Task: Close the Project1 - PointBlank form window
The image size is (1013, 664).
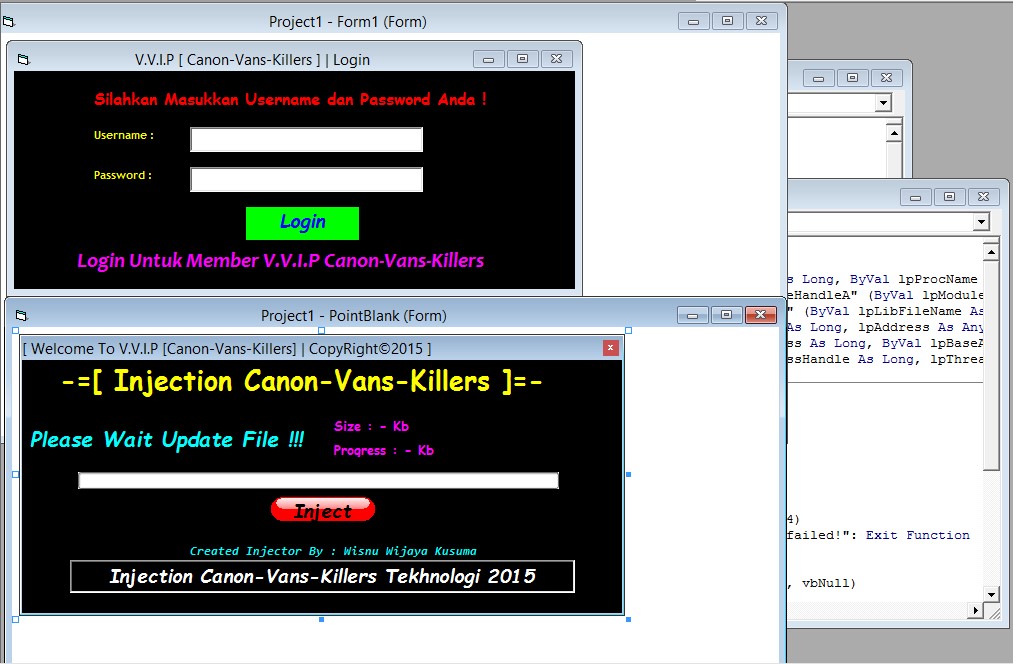Action: 760,315
